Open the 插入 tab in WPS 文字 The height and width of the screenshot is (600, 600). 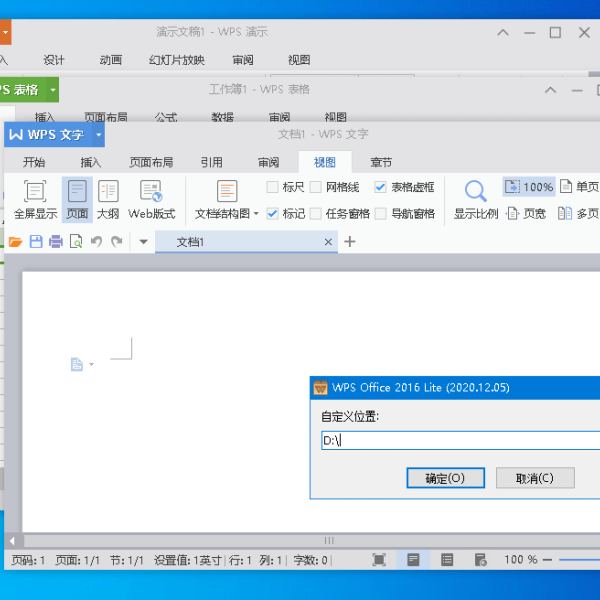[x=91, y=162]
